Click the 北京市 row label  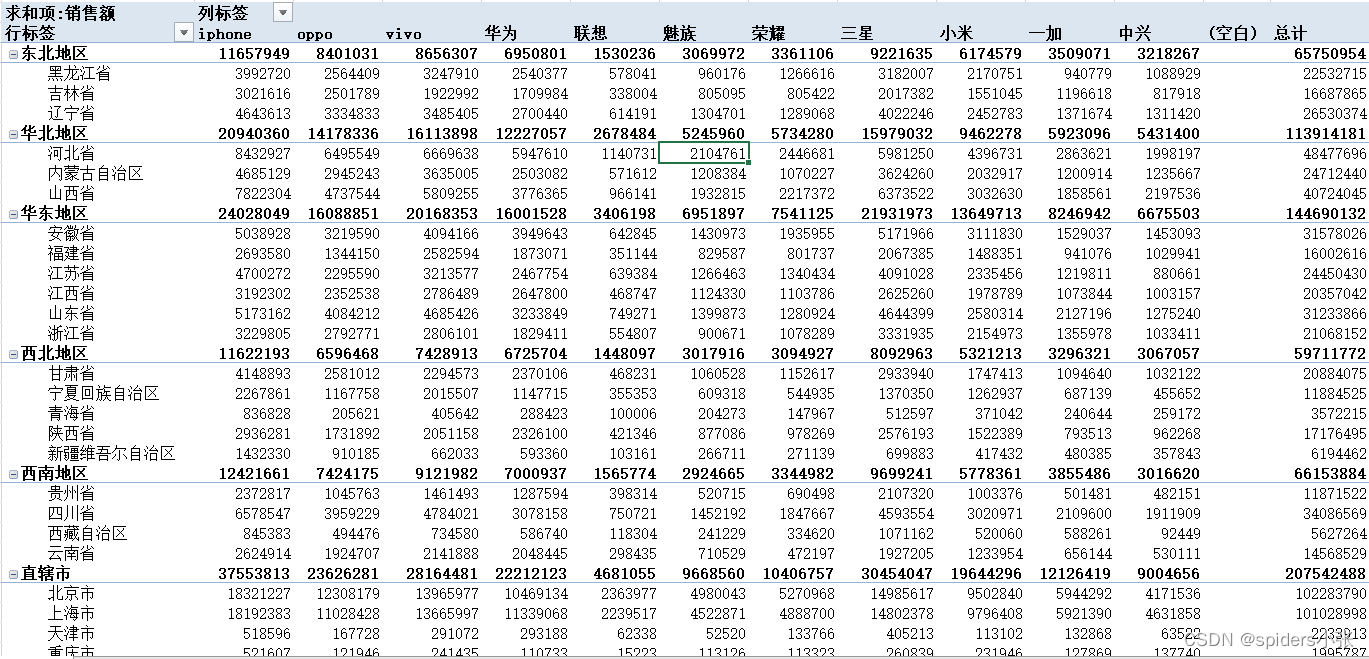[x=71, y=593]
